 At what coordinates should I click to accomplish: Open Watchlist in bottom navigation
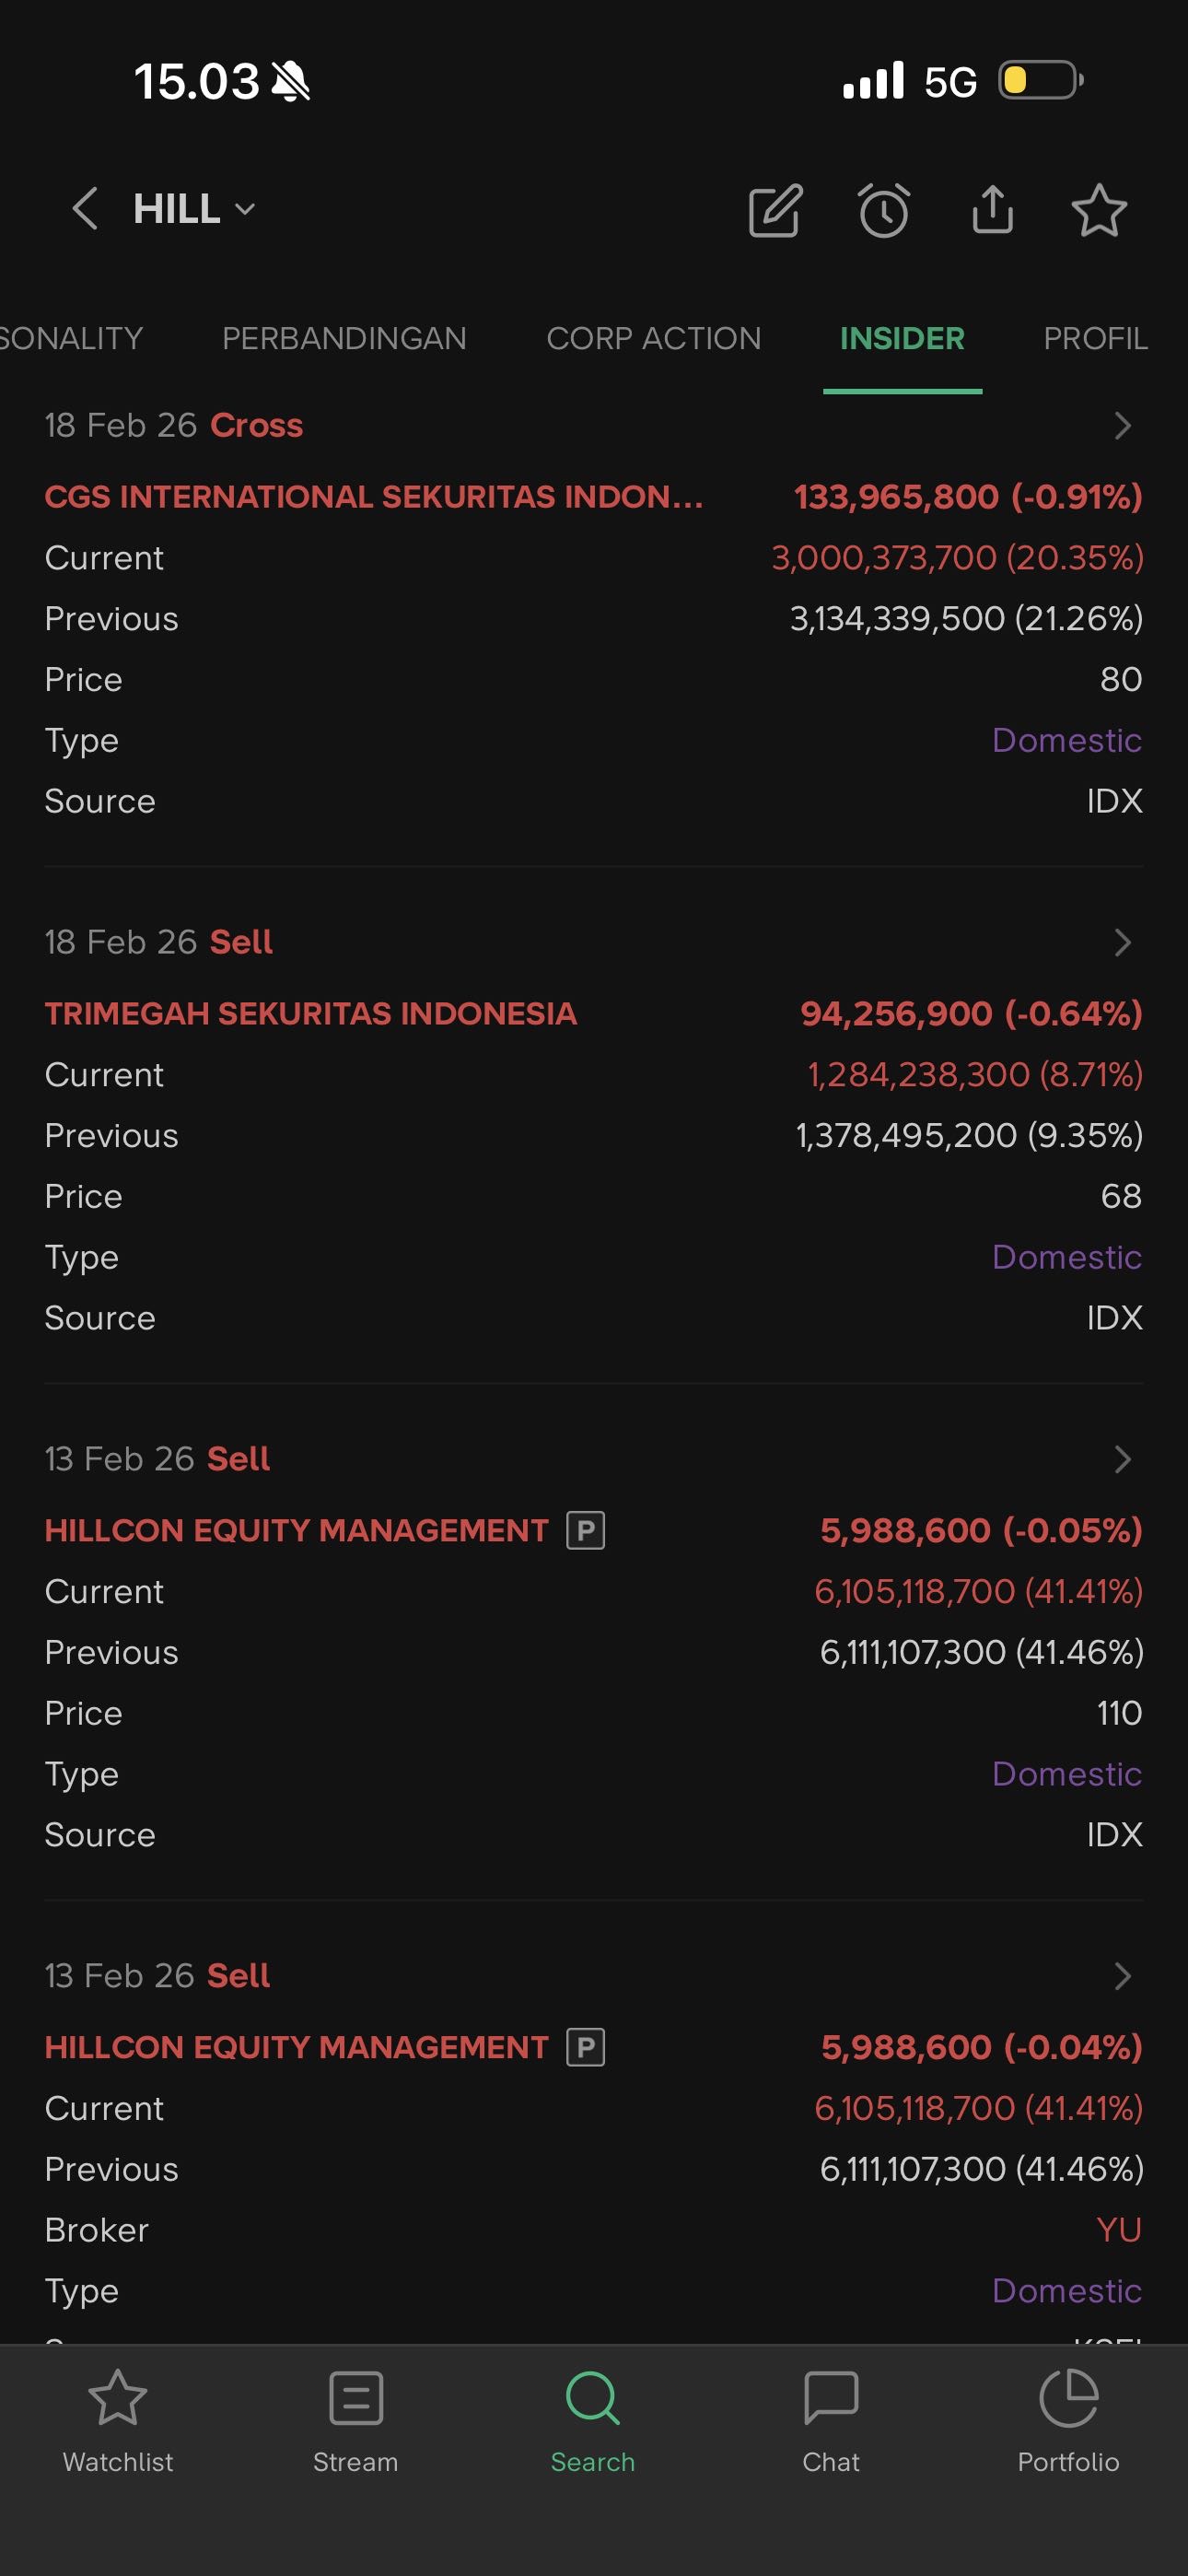(x=118, y=2418)
